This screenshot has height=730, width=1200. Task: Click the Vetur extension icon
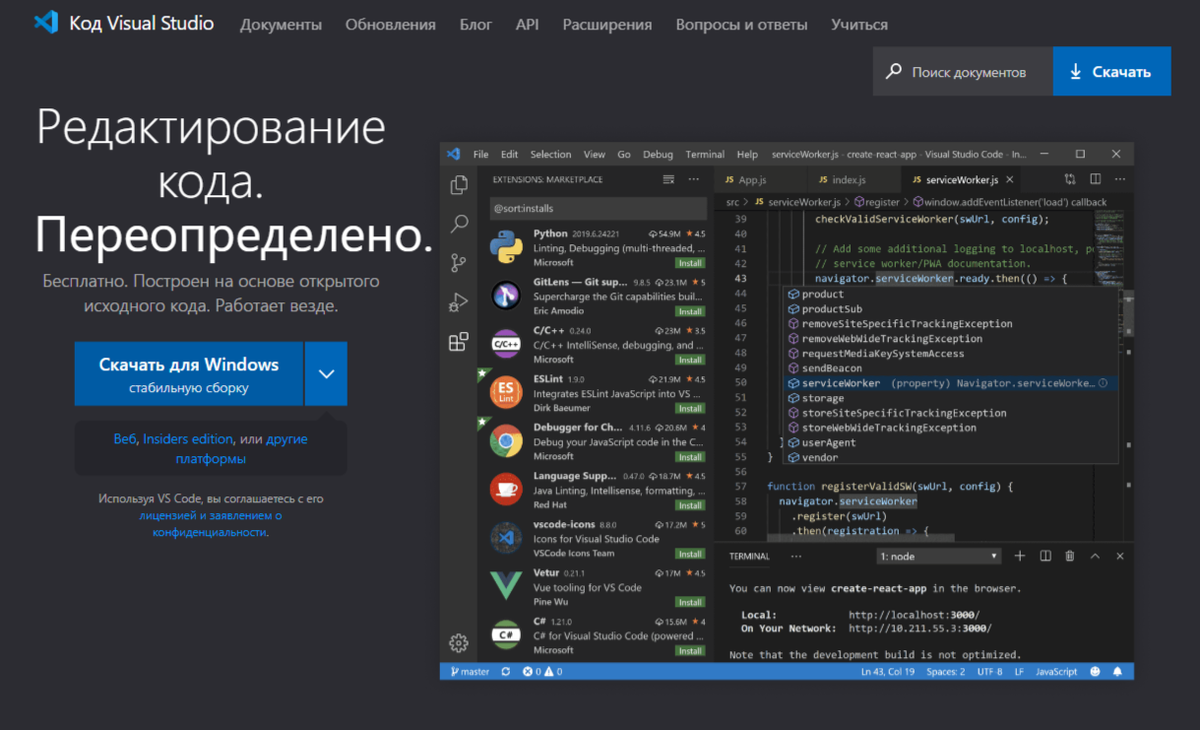coord(506,586)
